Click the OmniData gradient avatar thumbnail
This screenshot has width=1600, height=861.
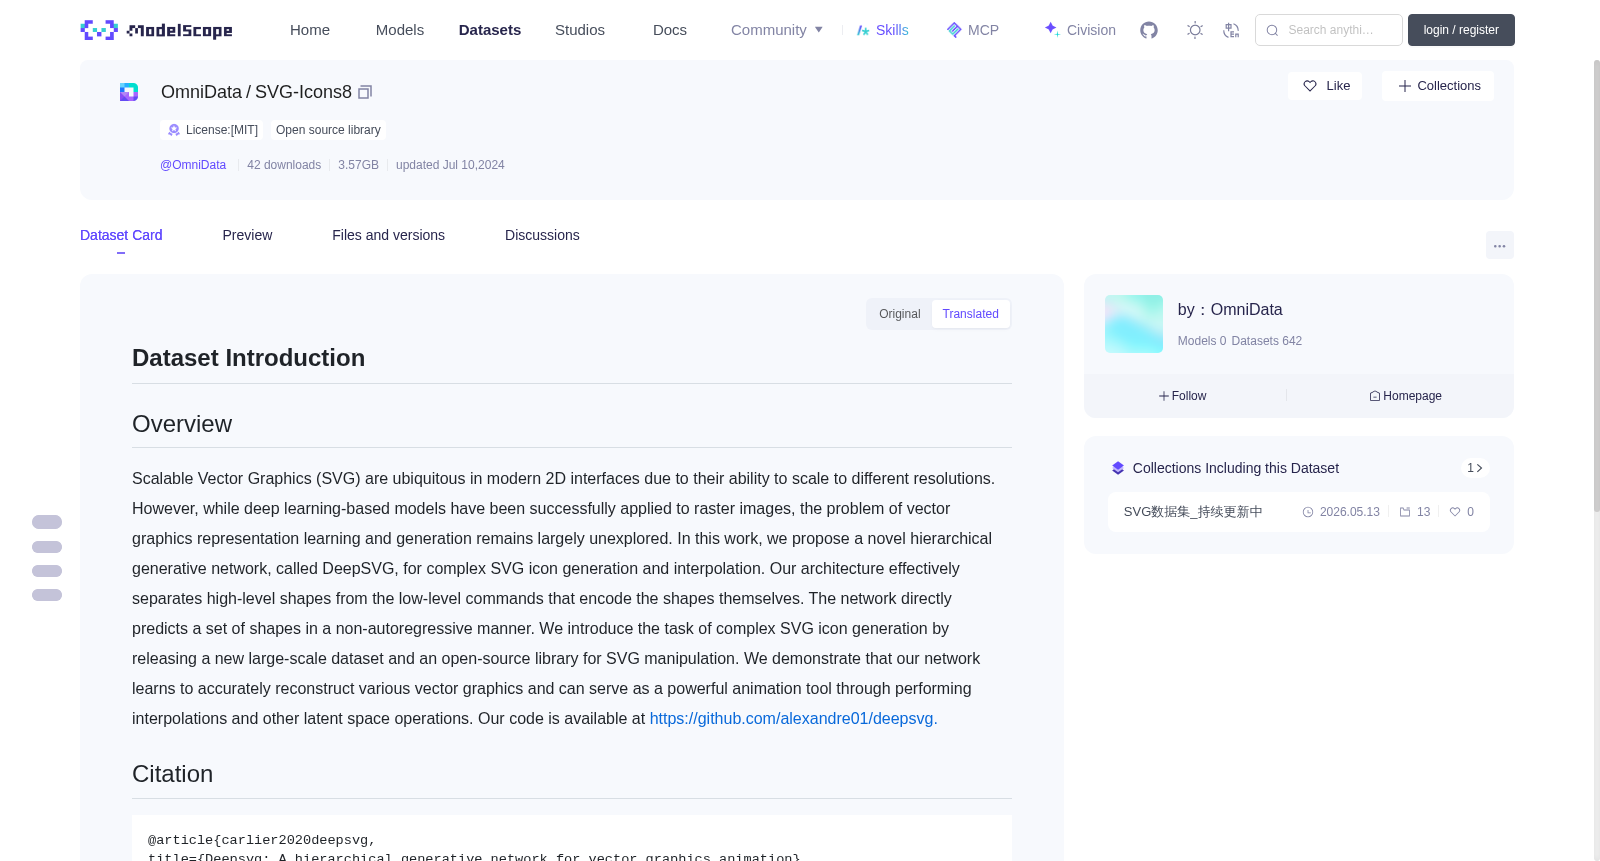pyautogui.click(x=1134, y=324)
